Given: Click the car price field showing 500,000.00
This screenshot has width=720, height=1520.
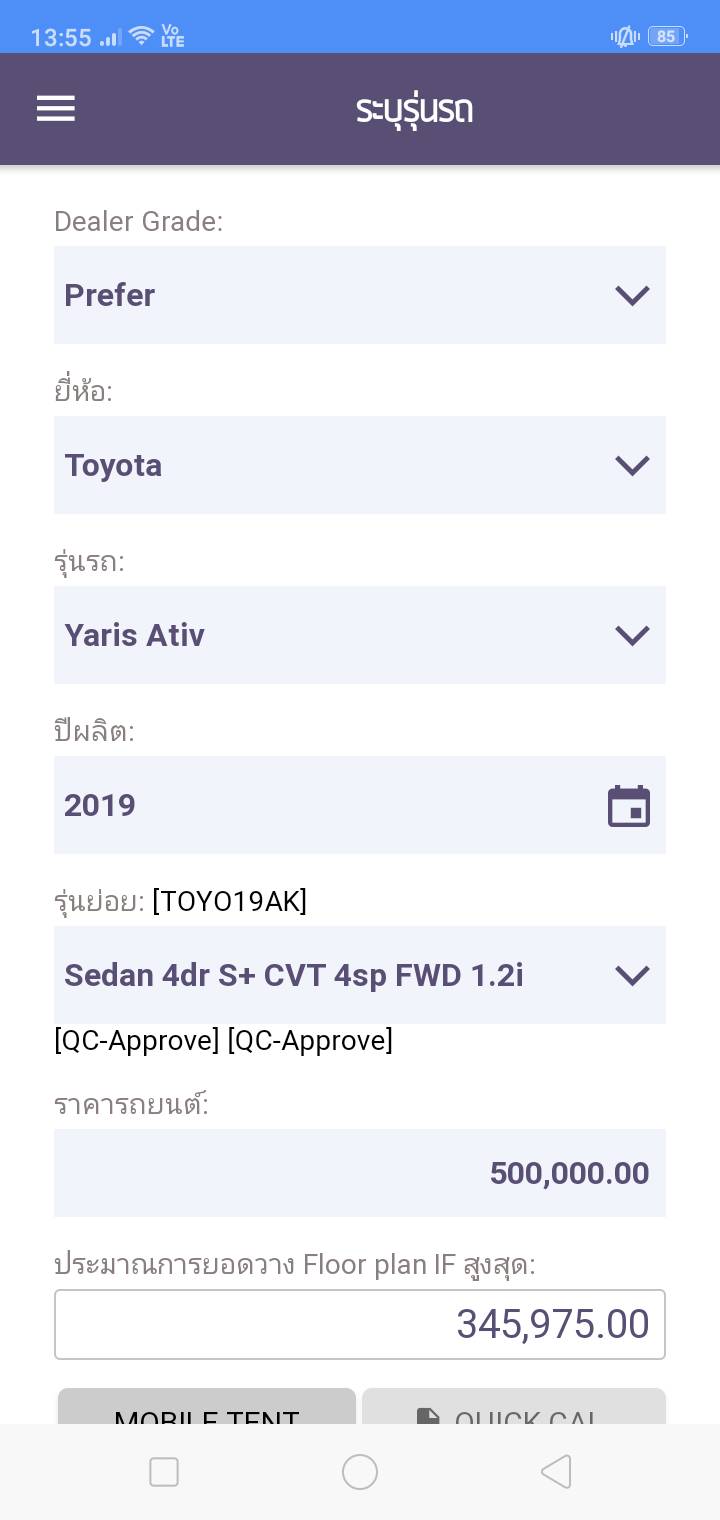Looking at the screenshot, I should (x=360, y=1173).
